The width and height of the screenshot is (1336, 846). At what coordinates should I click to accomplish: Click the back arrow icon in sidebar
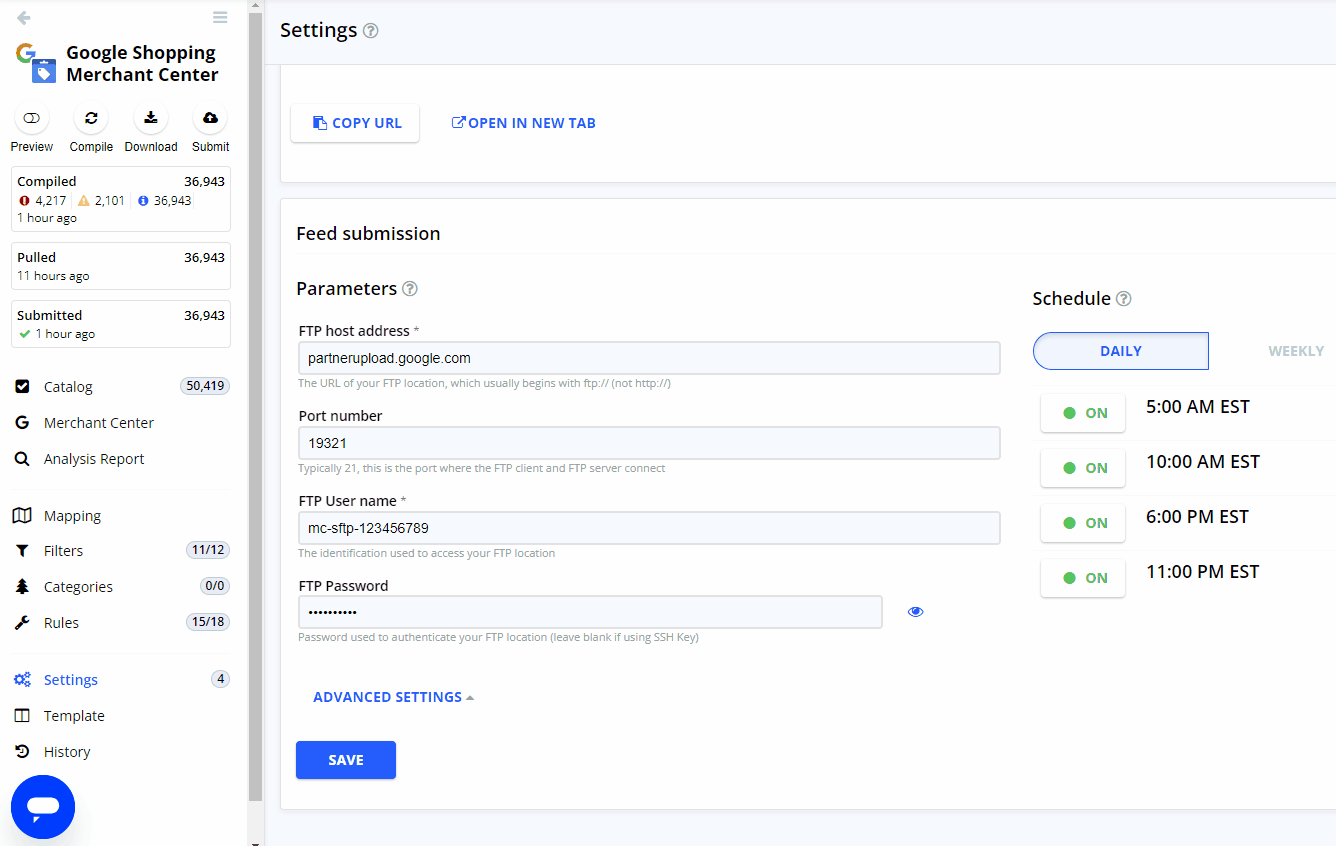pos(24,17)
